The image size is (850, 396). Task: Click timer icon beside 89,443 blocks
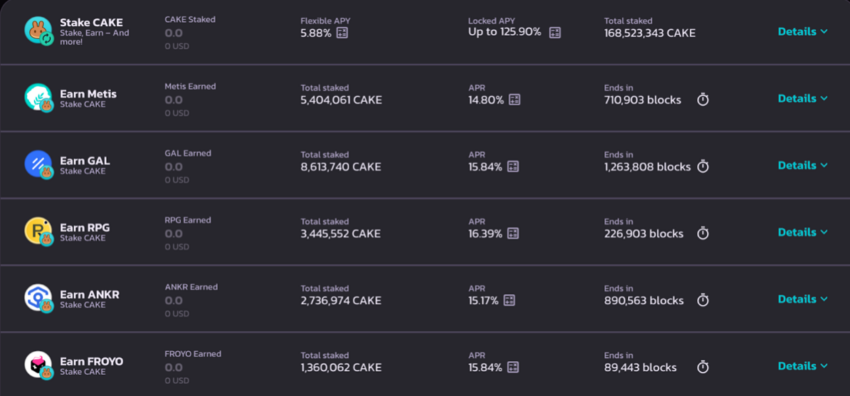point(703,367)
